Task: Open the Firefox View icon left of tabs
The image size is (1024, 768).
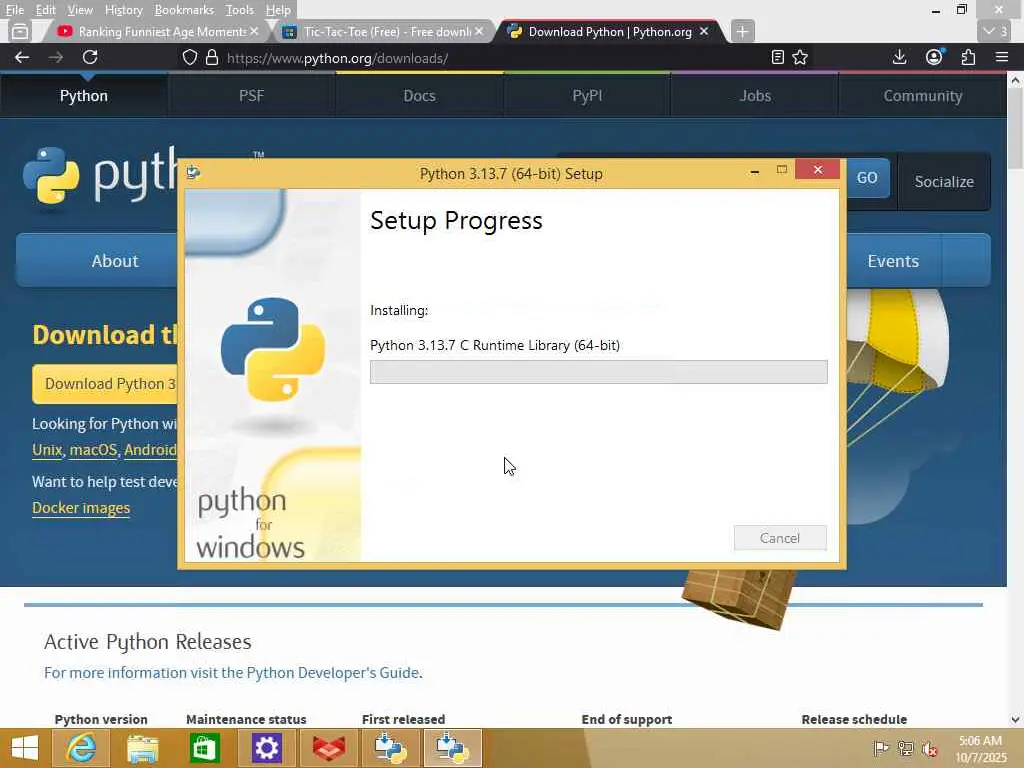Action: click(x=20, y=31)
